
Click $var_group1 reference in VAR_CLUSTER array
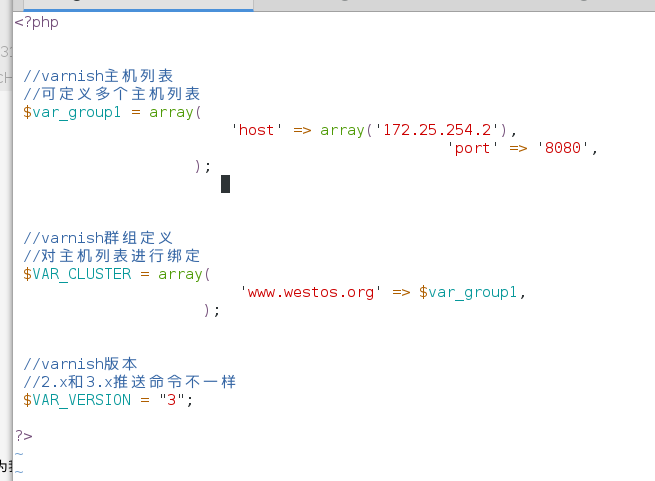468,292
